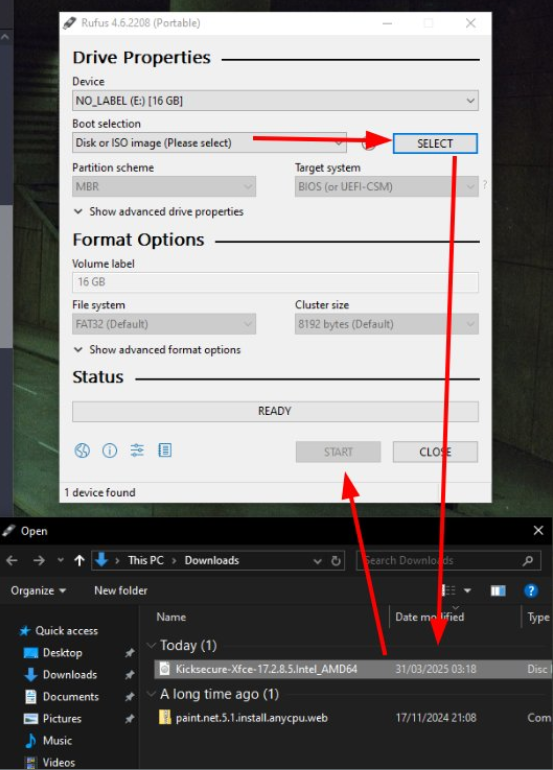Refresh the Downloads folder view

pos(336,561)
